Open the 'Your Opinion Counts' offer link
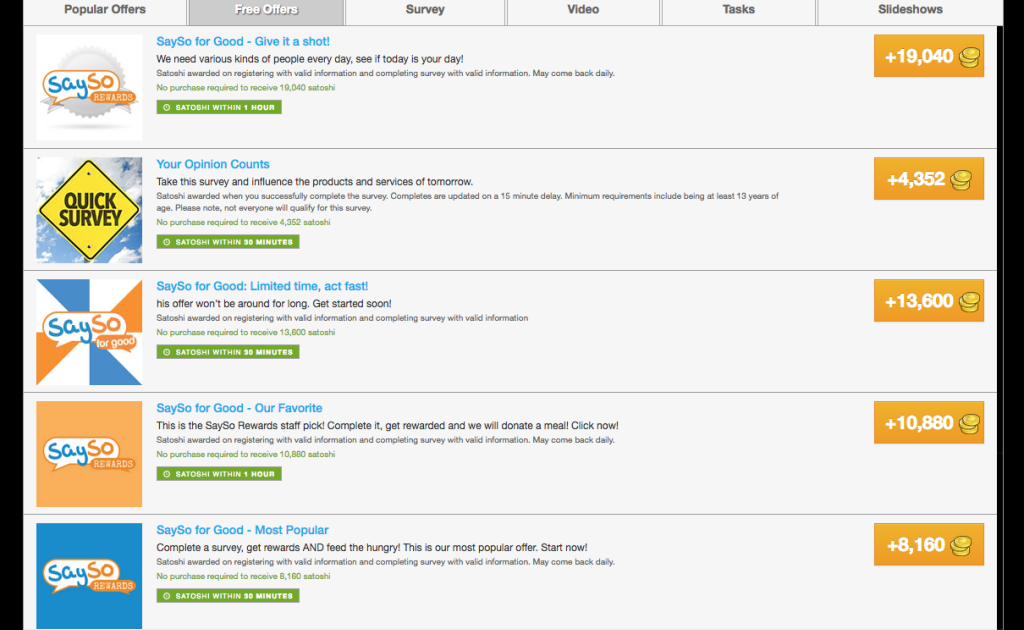The height and width of the screenshot is (630, 1024). (x=213, y=164)
